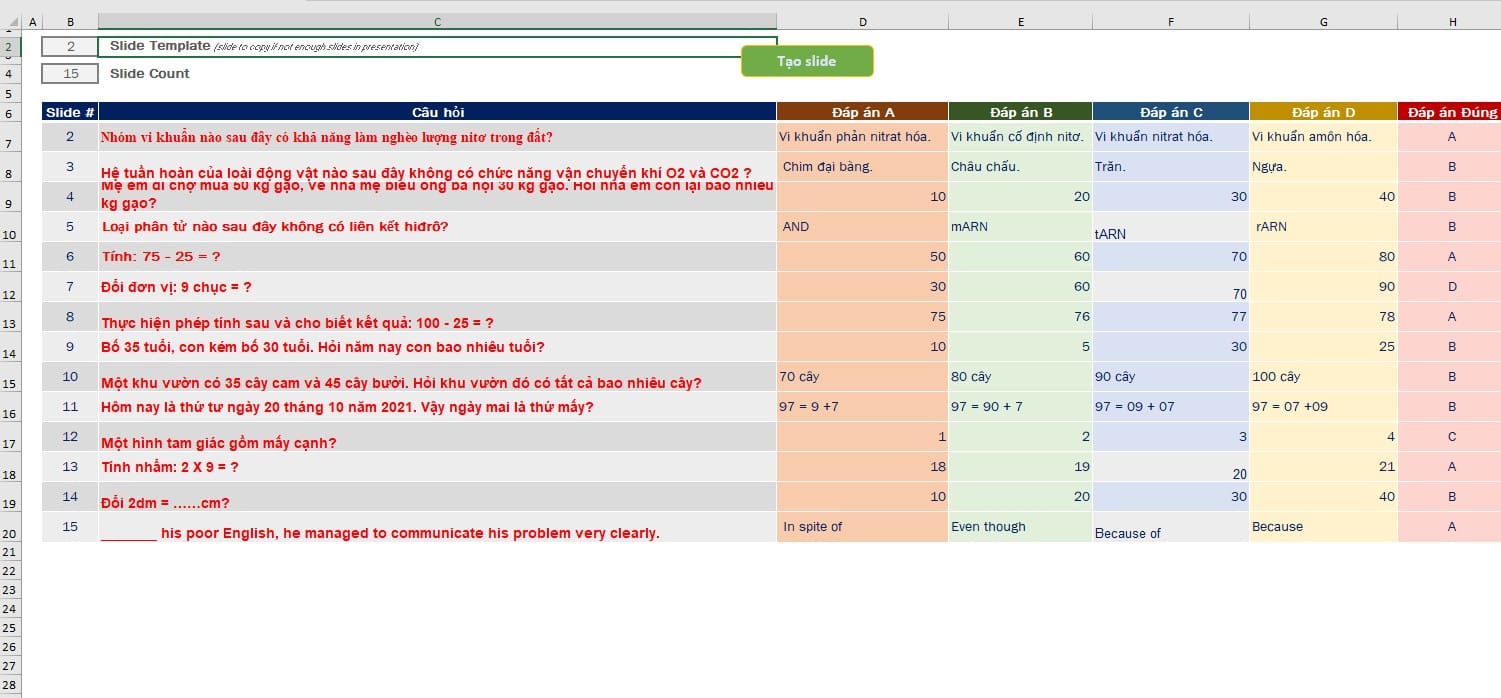Viewport: 1501px width, 698px height.
Task: Select answer Vi khuẩn cố định nitơ
Action: [x=1020, y=137]
